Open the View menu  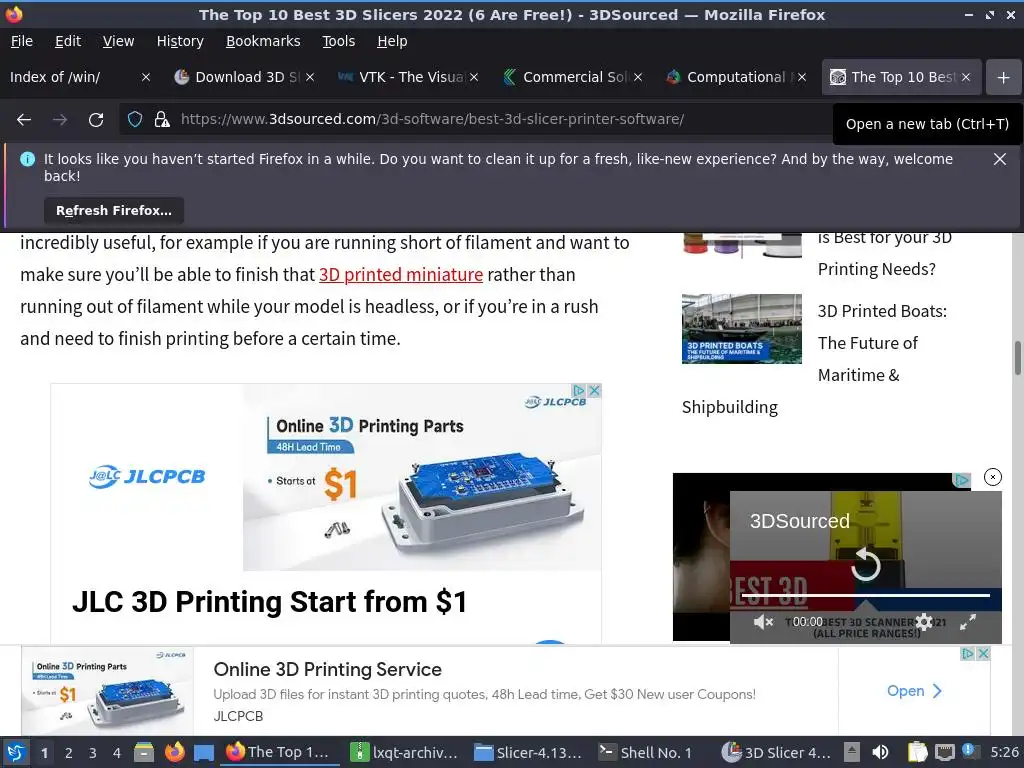point(118,41)
